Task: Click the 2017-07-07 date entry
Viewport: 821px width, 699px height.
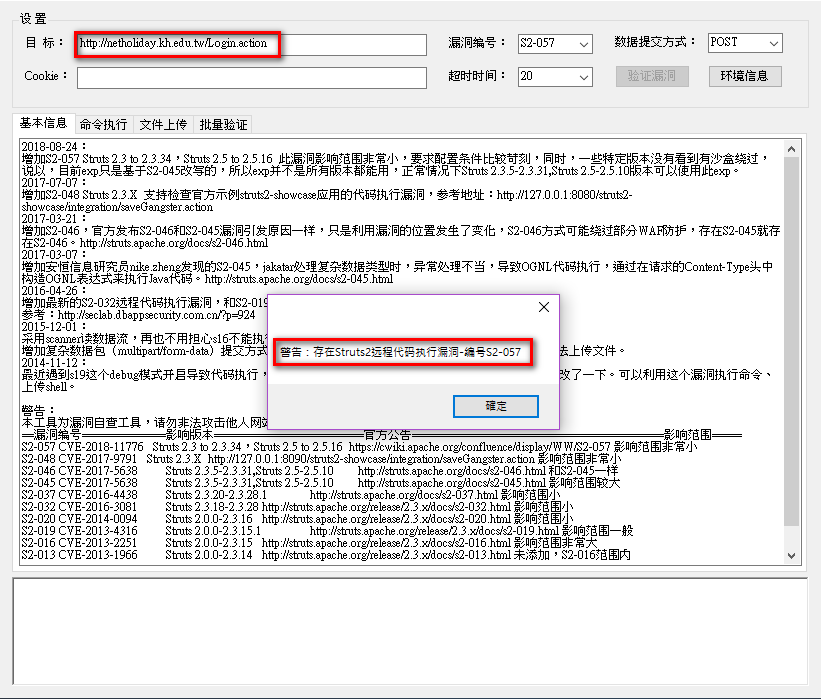Action: tap(53, 183)
